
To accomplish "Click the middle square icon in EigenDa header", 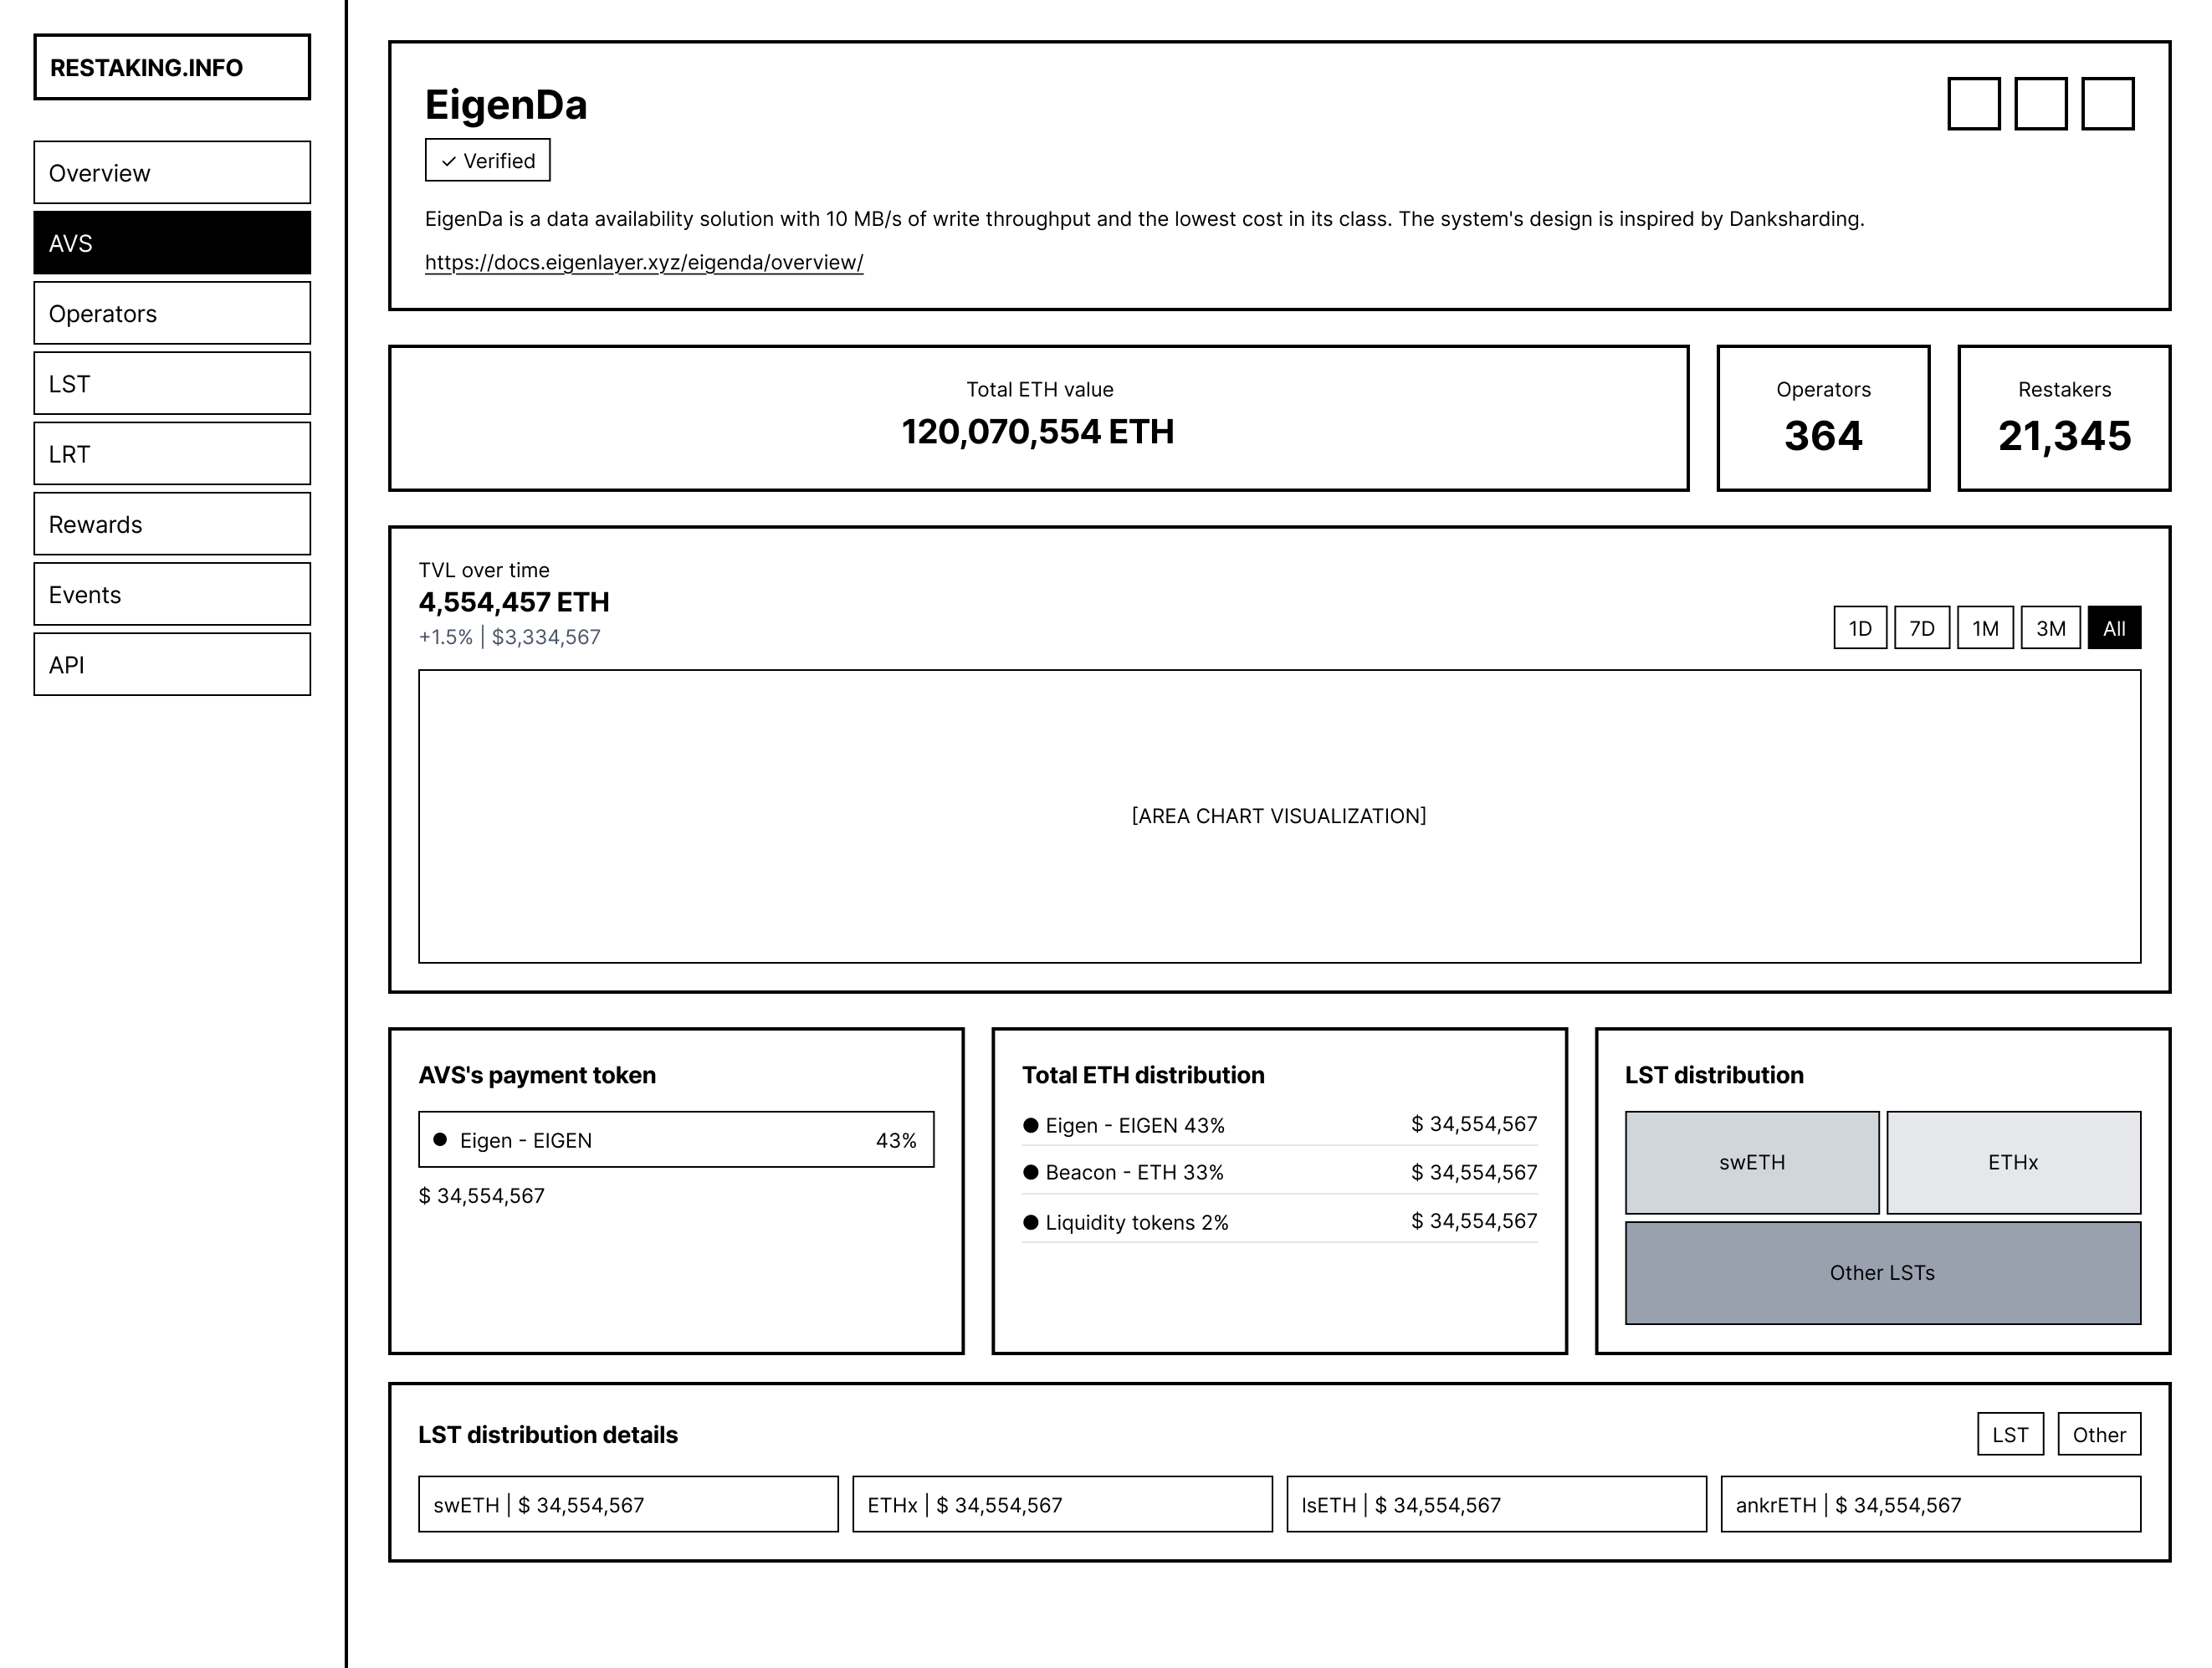I will [x=2041, y=104].
